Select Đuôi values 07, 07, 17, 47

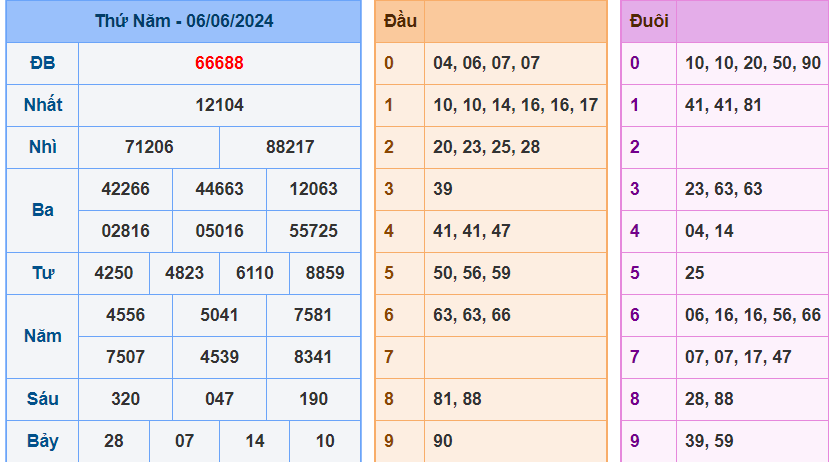(738, 357)
